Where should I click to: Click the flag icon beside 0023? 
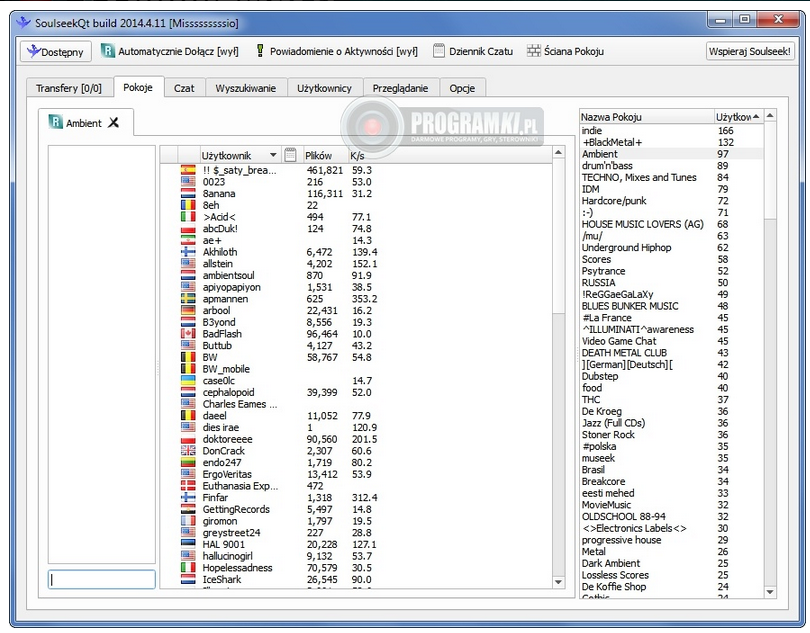(188, 181)
